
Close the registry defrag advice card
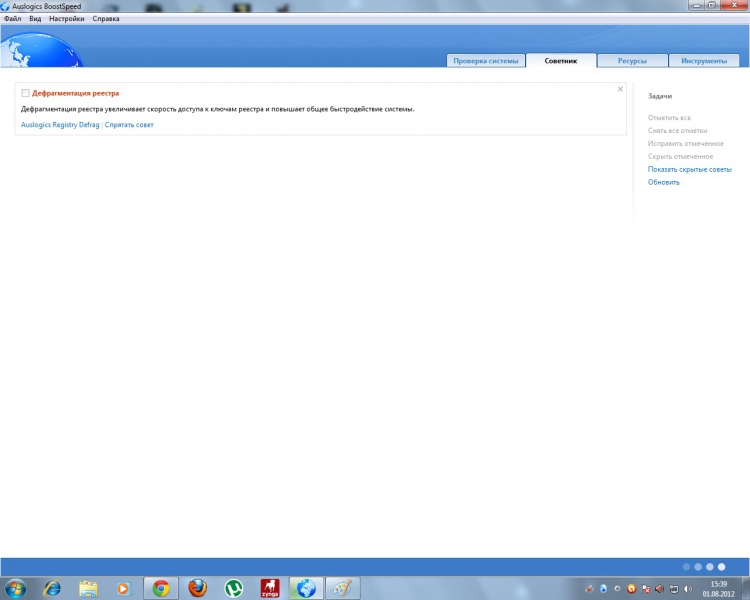point(620,89)
